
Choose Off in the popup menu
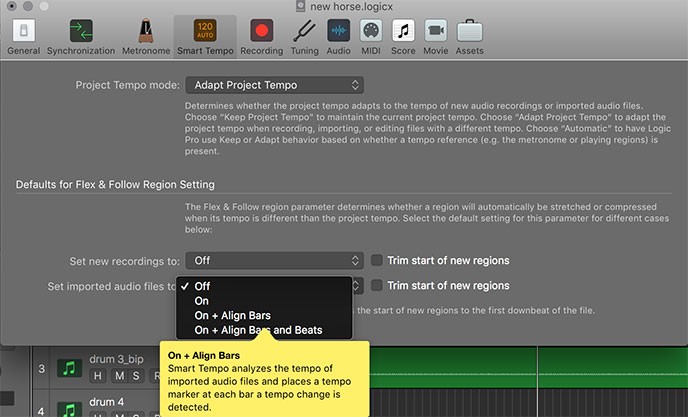(264, 286)
